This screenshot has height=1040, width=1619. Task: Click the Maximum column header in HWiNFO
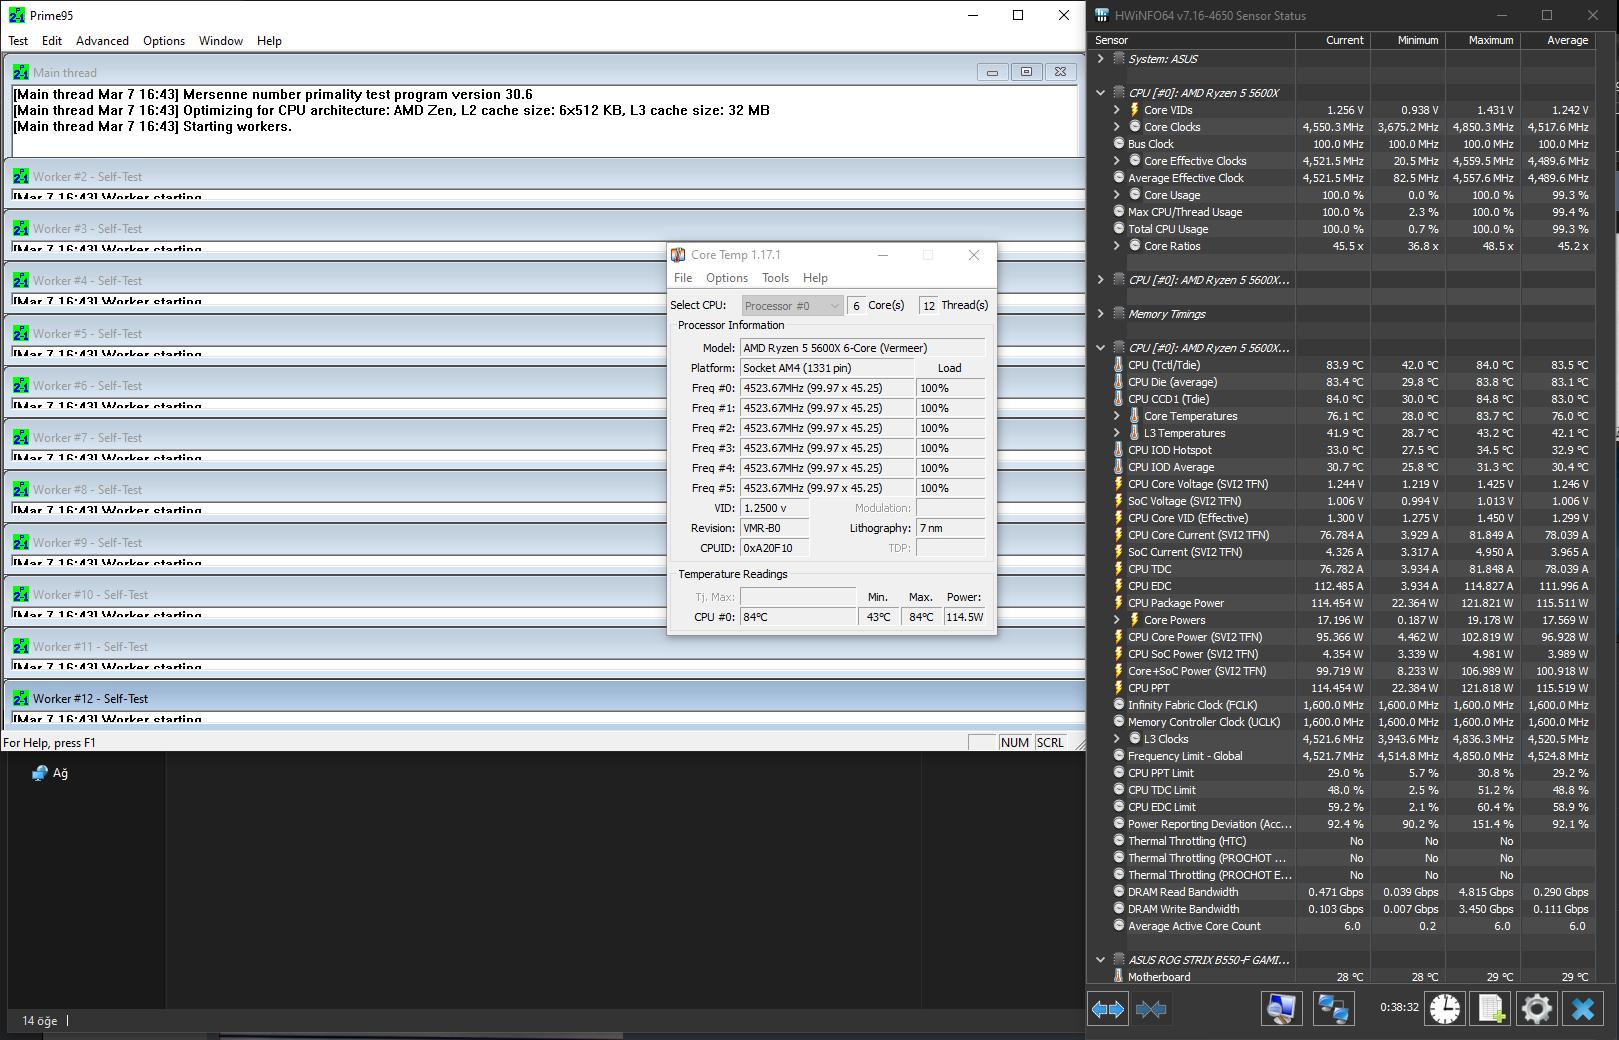[x=1483, y=40]
